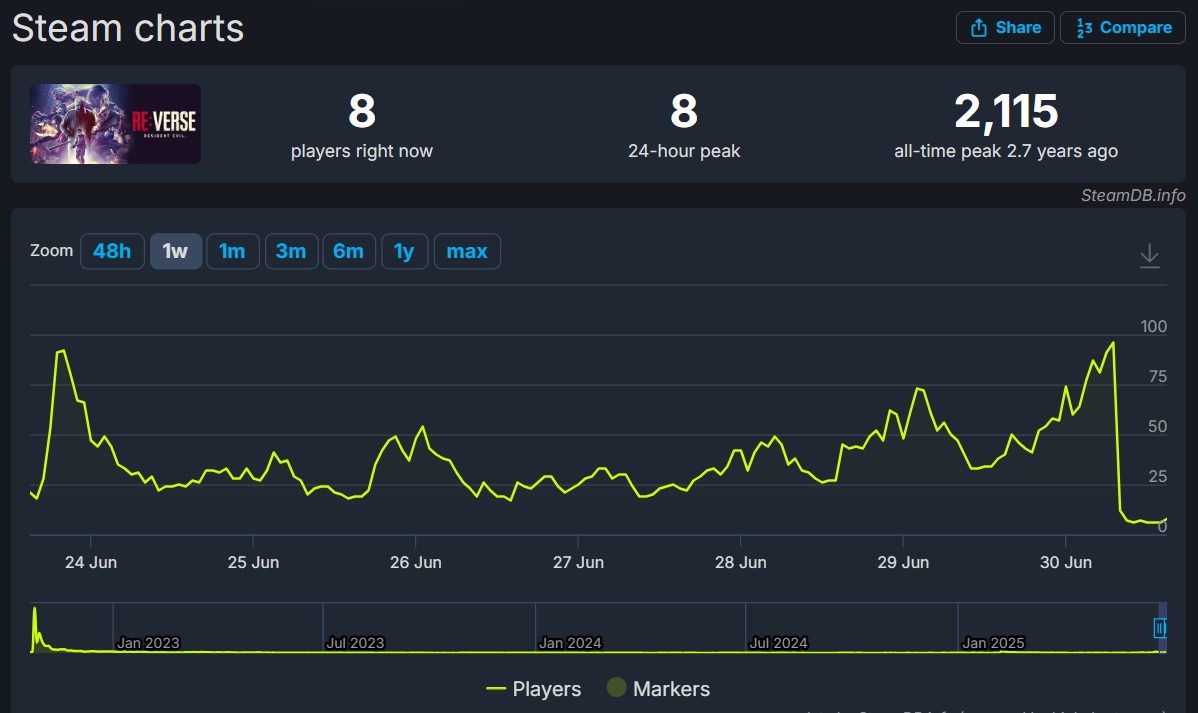Switch chart zoom to 1y
This screenshot has width=1198, height=713.
coord(404,251)
